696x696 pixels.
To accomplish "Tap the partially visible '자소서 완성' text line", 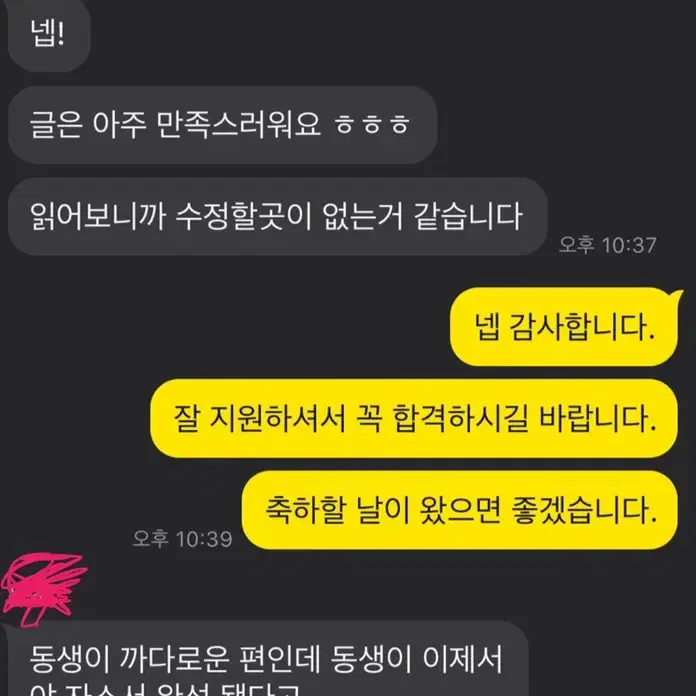I will [x=164, y=690].
